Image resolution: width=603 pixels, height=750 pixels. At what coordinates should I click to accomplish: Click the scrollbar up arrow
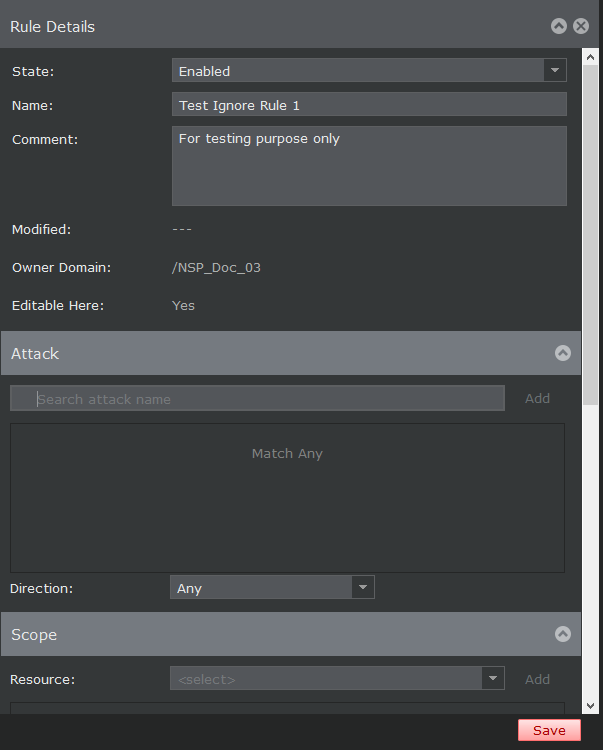point(591,57)
